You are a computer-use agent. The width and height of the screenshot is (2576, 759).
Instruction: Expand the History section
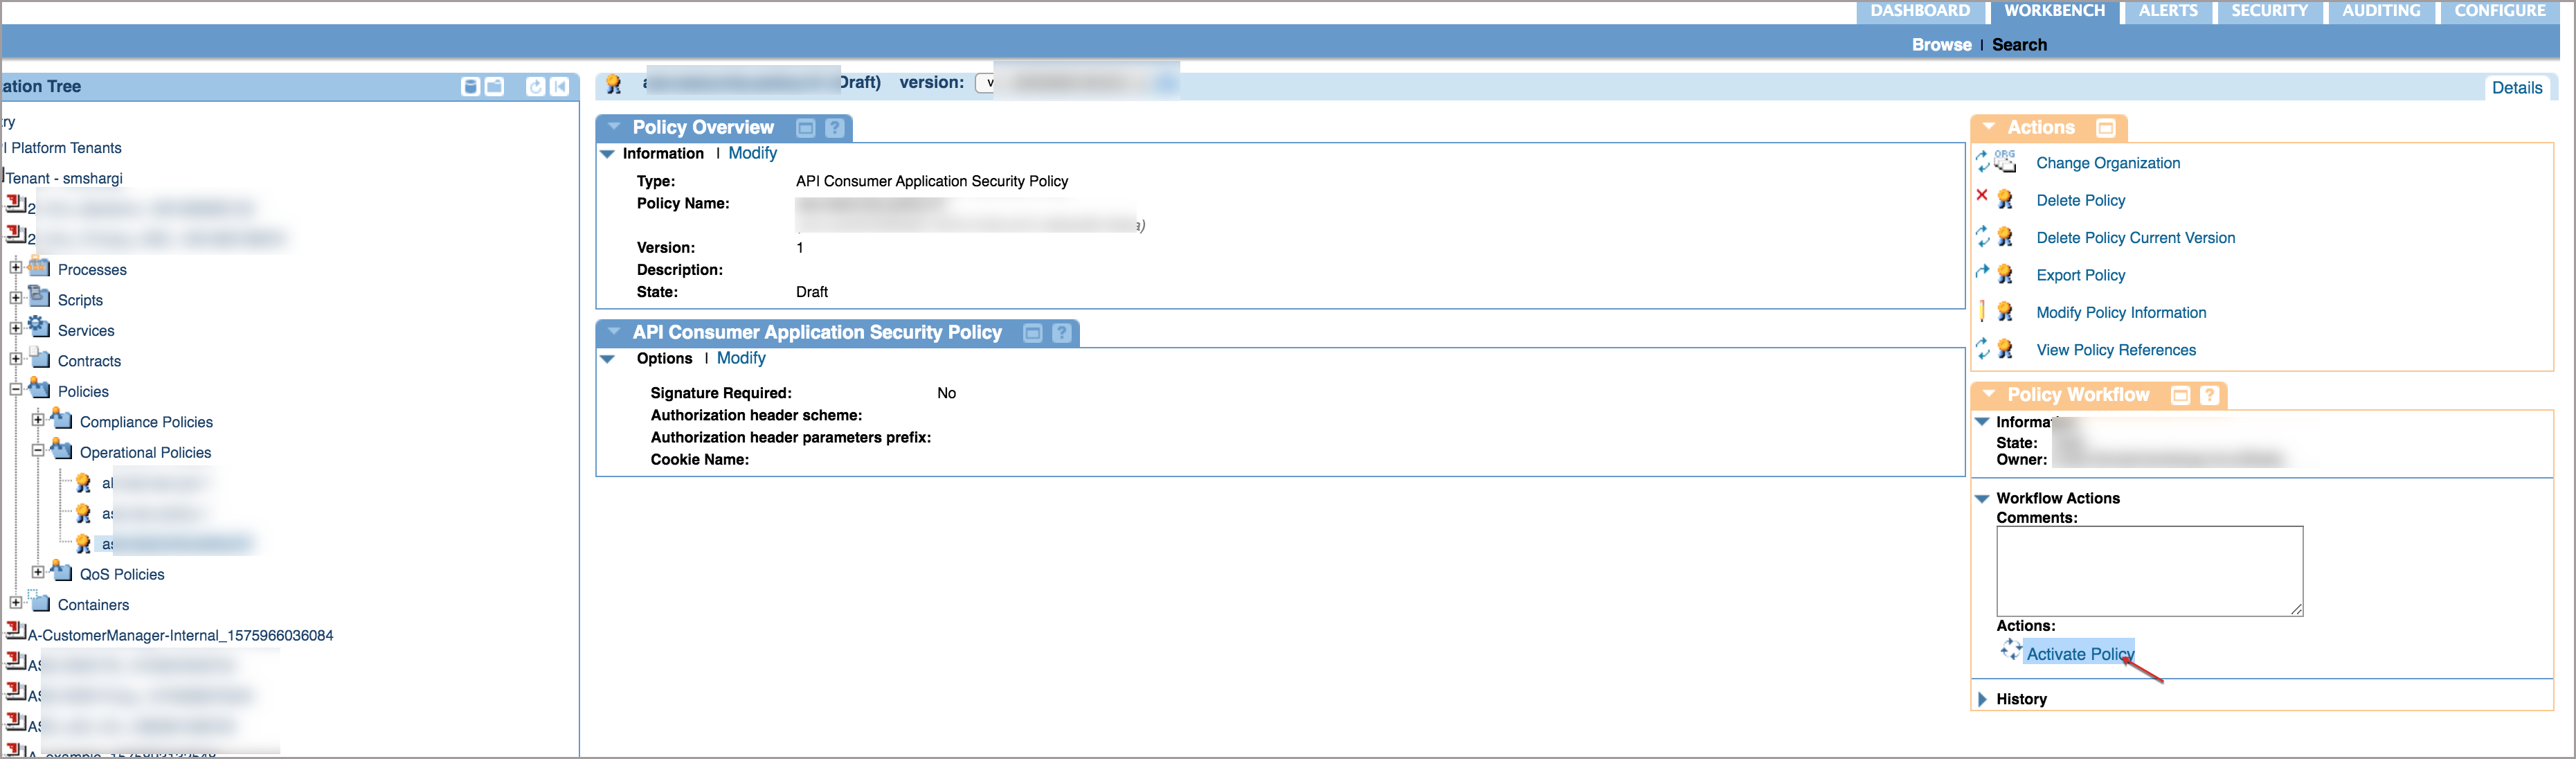[1983, 699]
